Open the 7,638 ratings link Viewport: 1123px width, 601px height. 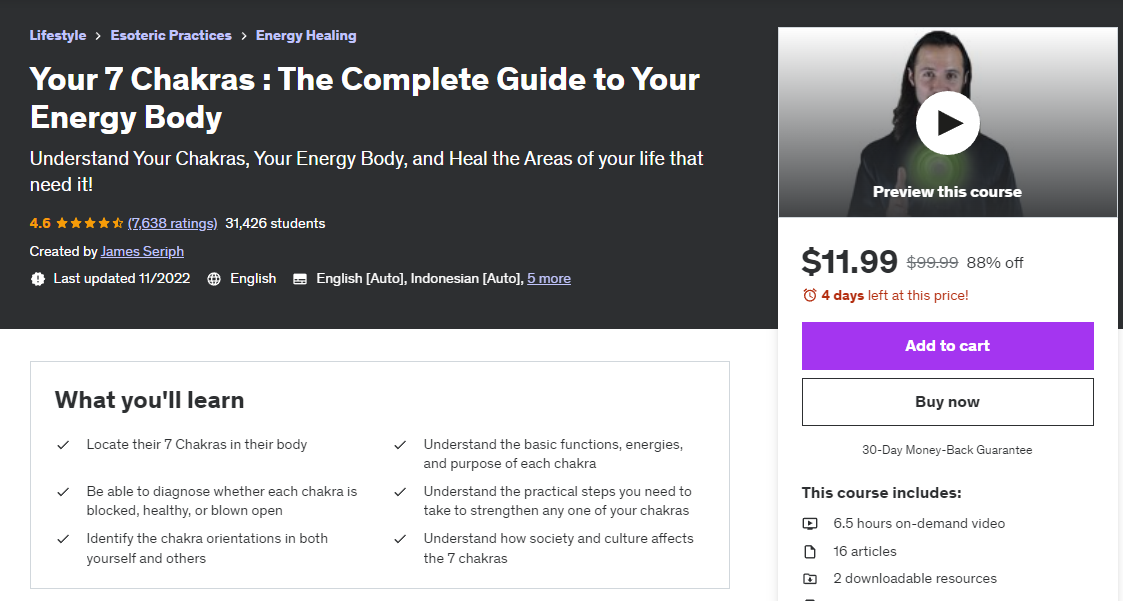click(172, 223)
